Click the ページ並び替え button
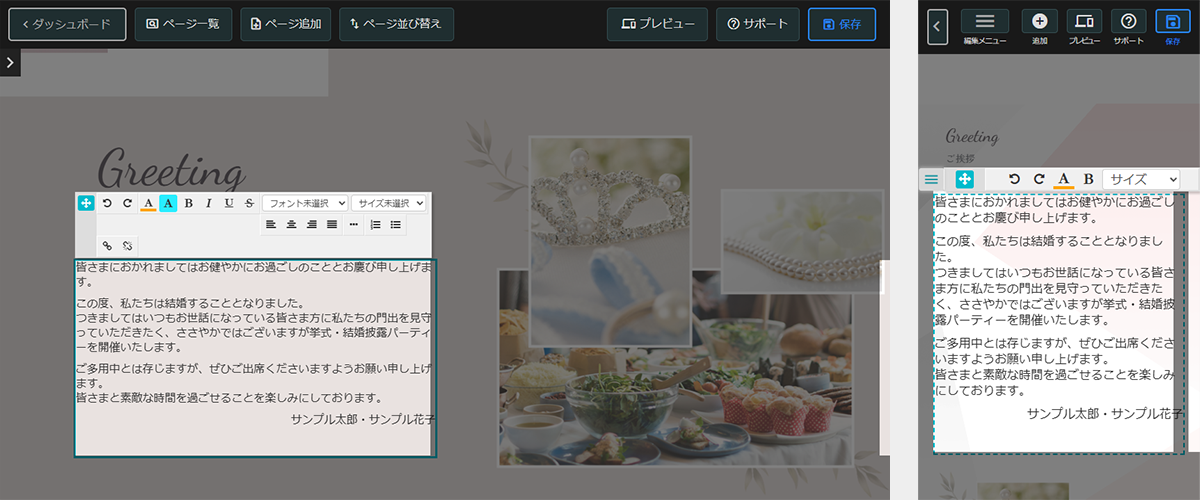This screenshot has width=1200, height=500. click(x=397, y=24)
